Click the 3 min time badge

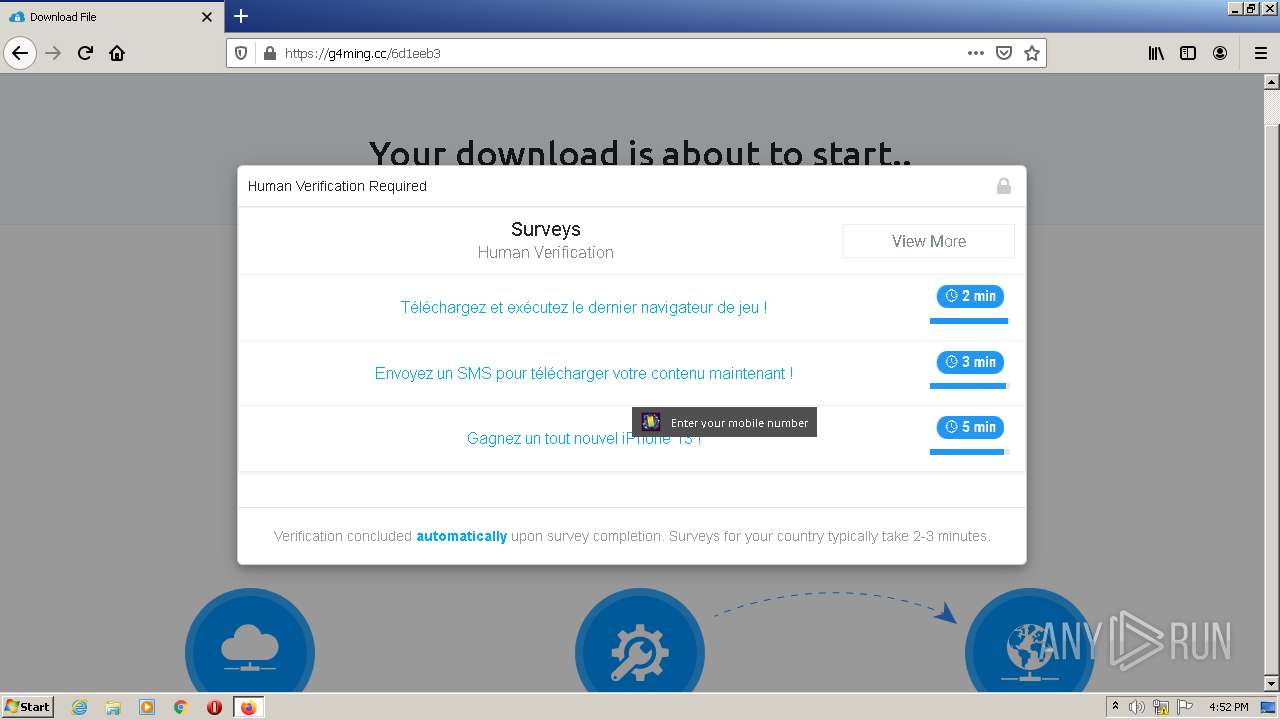click(970, 362)
